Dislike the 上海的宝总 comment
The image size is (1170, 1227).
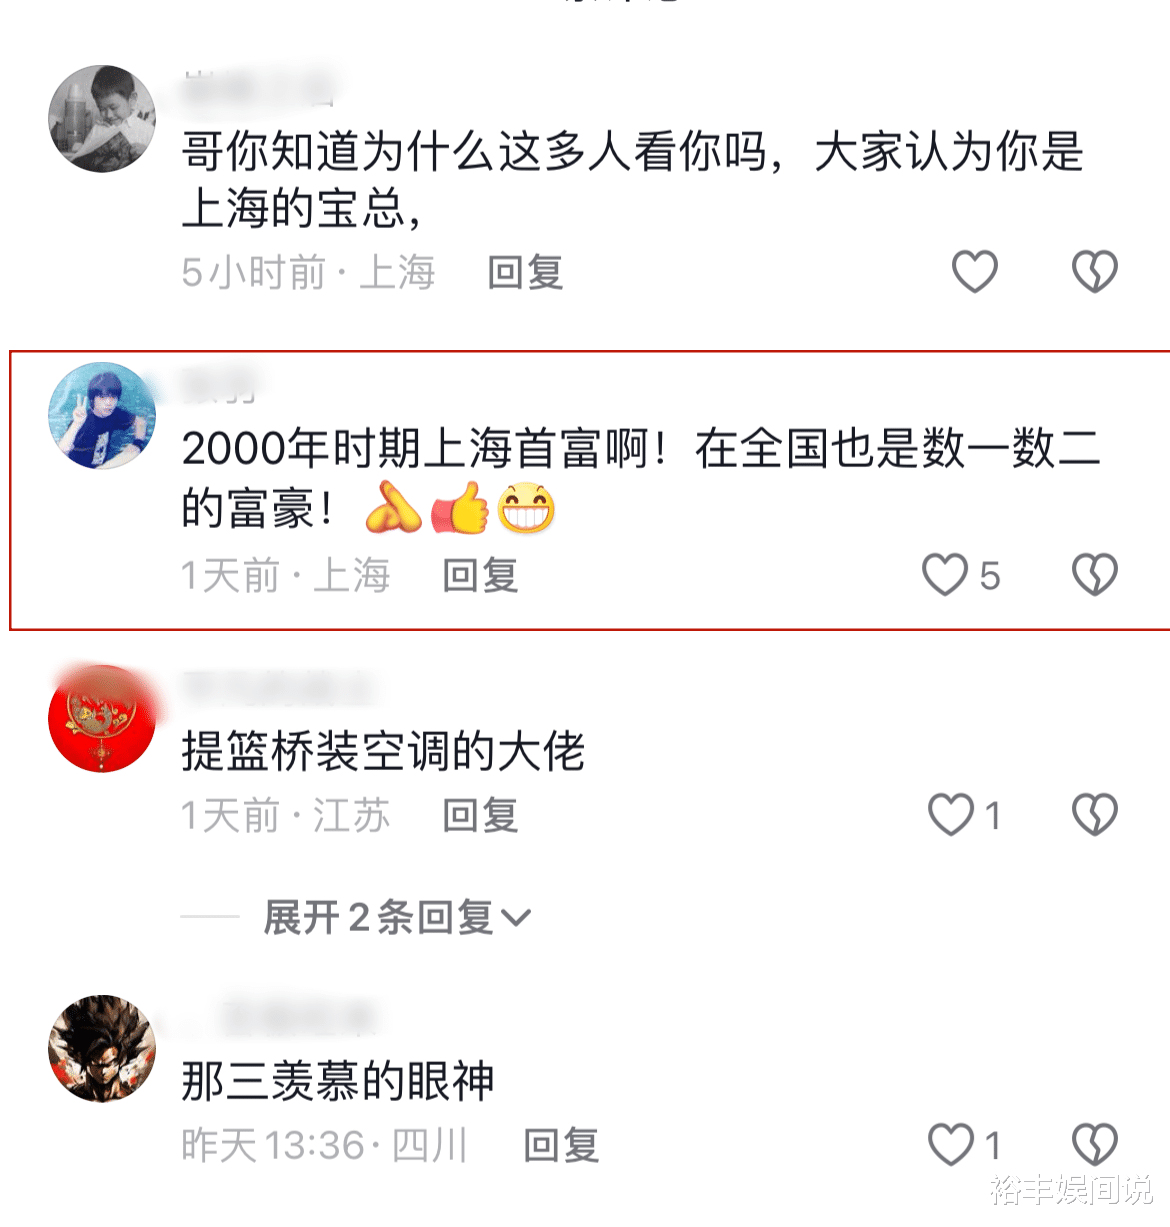pos(1095,271)
